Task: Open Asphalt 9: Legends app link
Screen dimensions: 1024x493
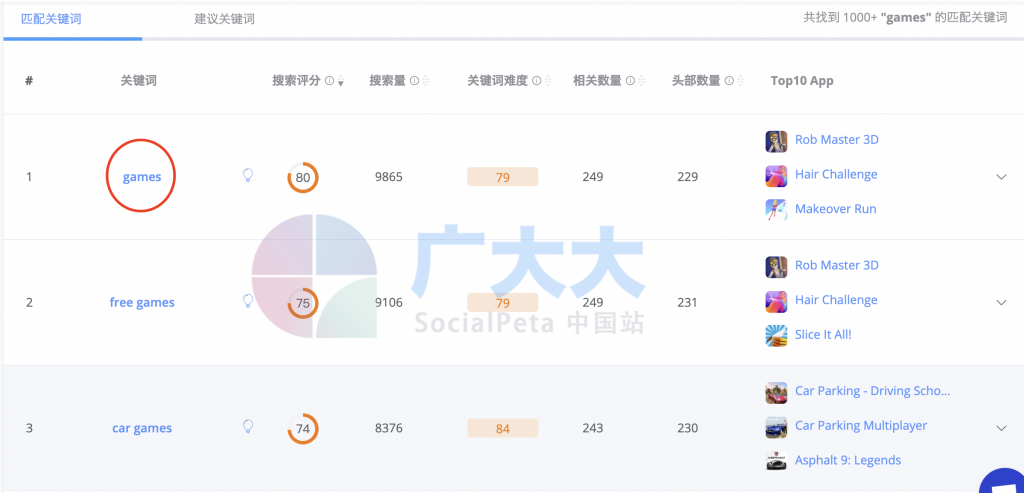Action: [848, 460]
